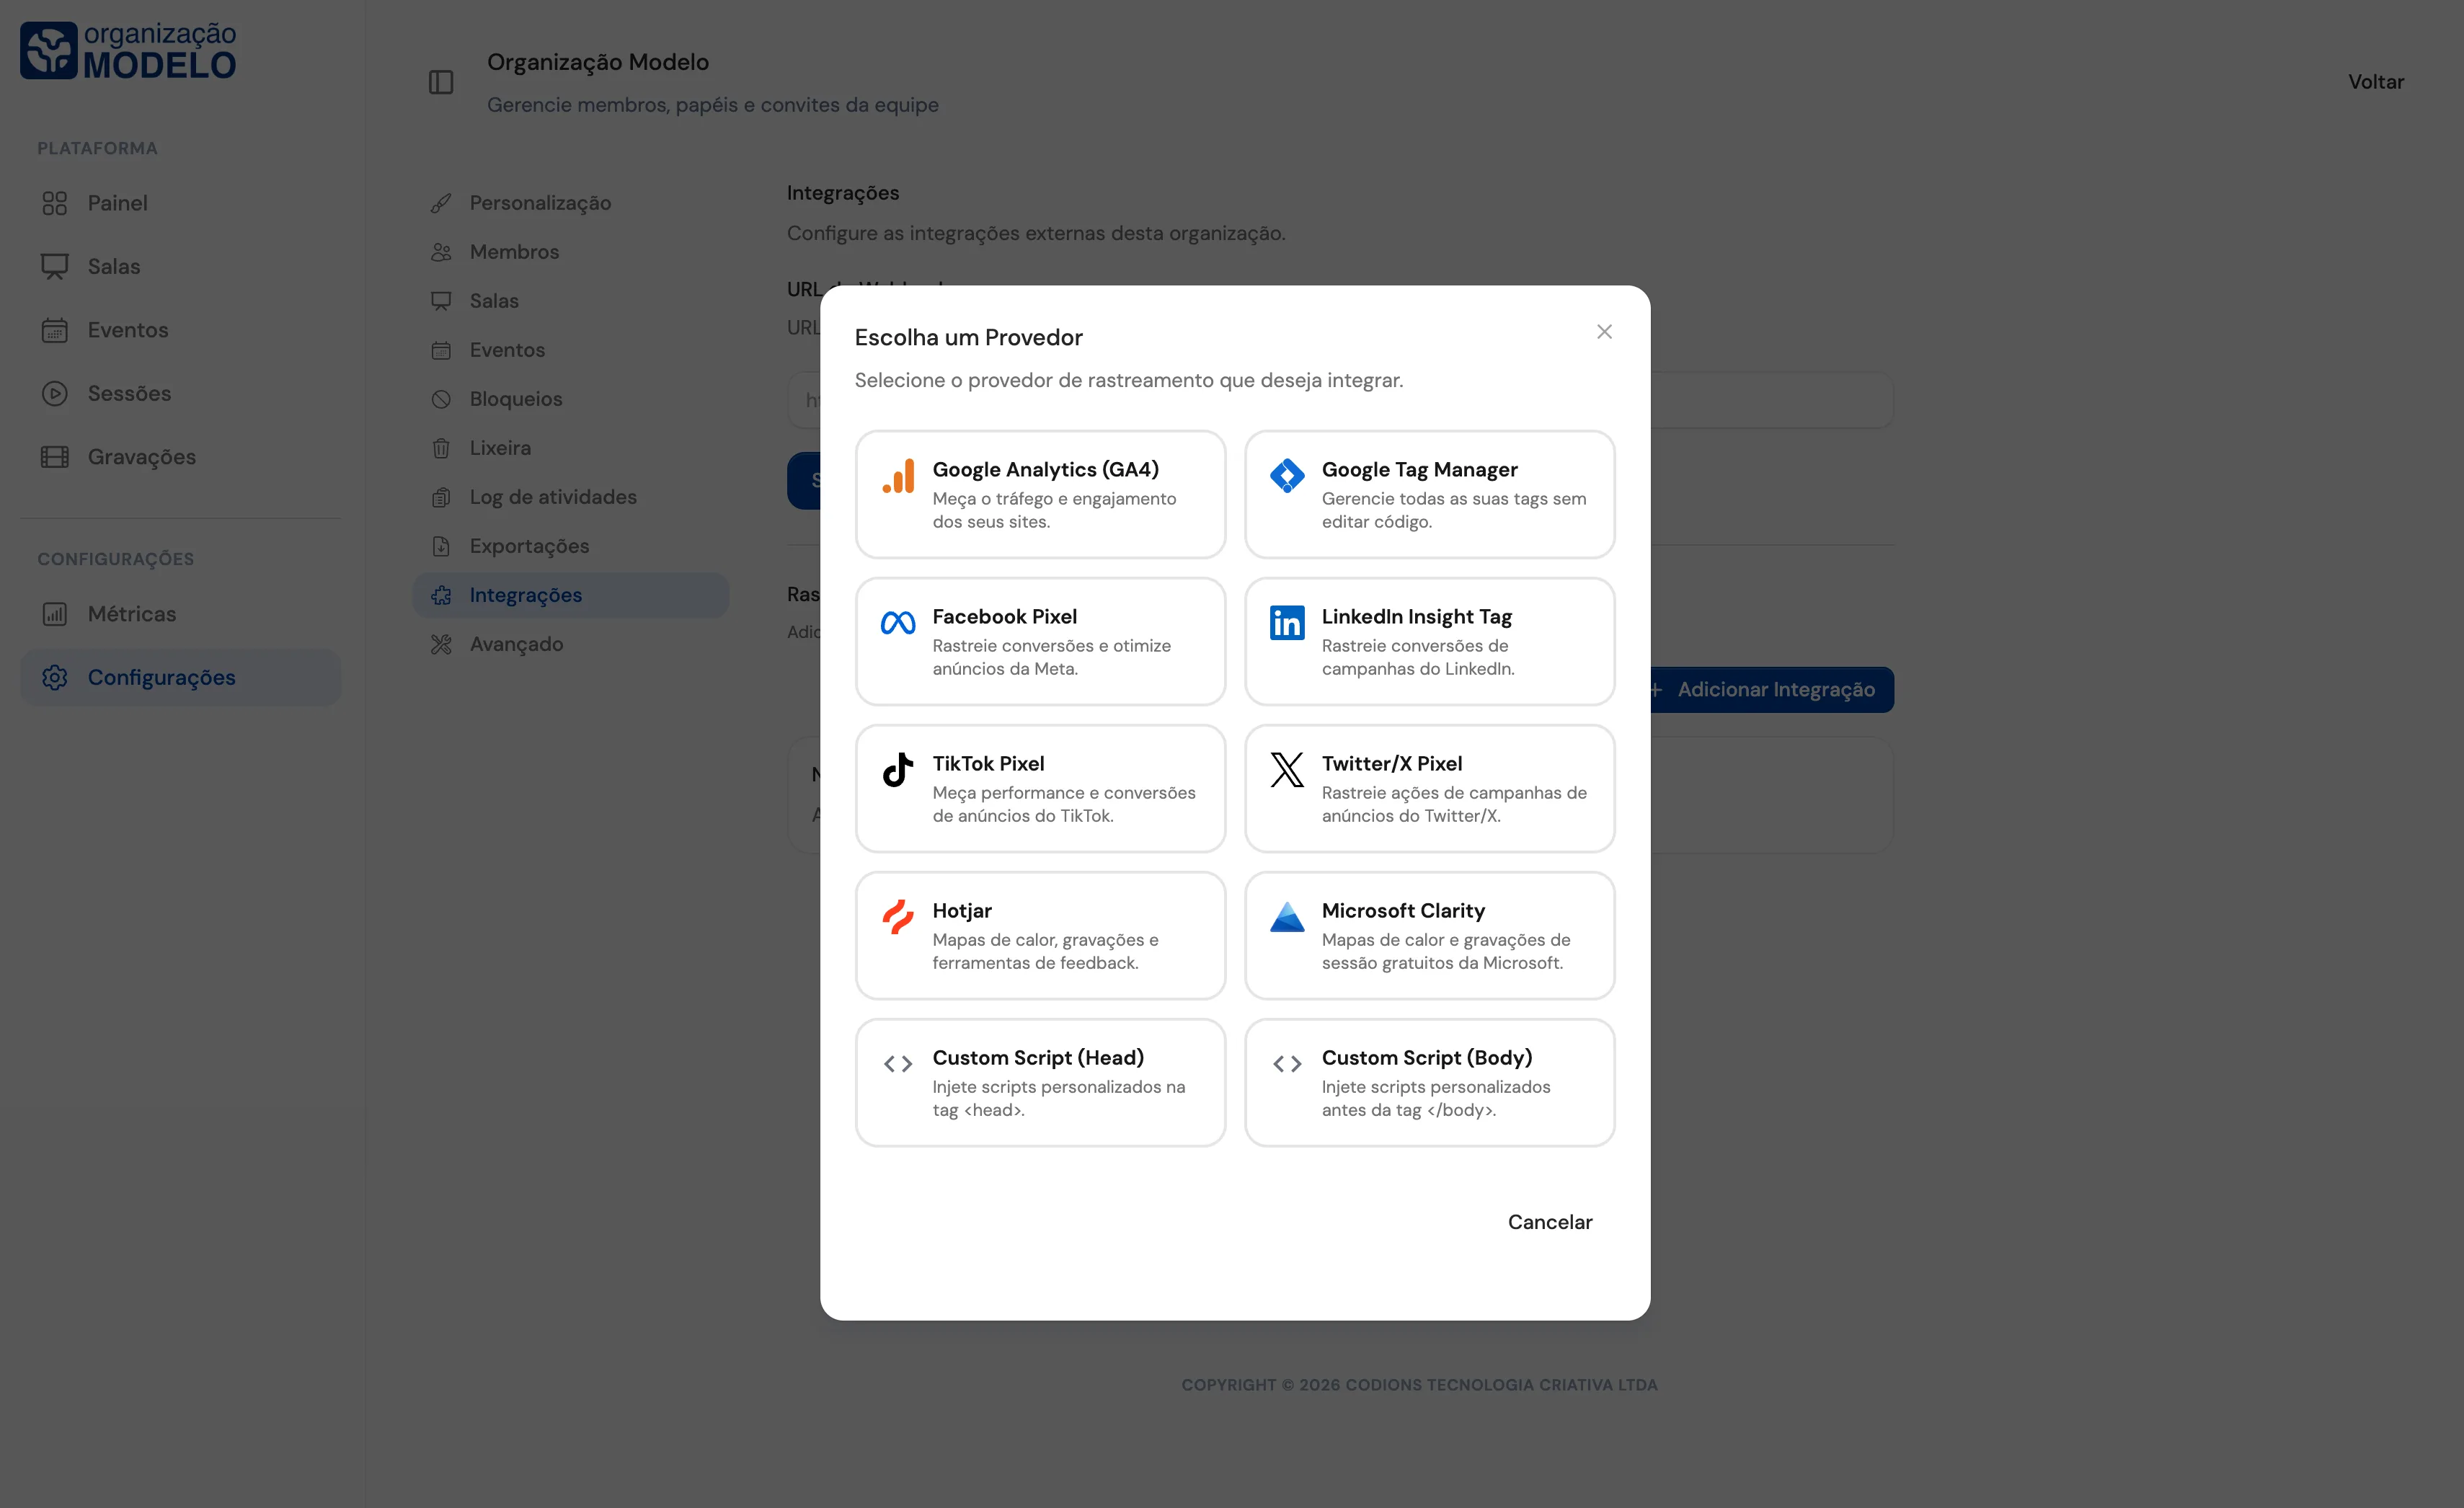Choose the Facebook Pixel Meta icon

pos(898,623)
